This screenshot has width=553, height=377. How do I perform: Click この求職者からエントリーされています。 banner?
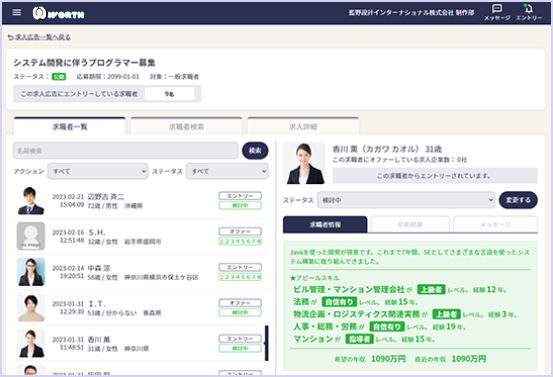[x=435, y=176]
